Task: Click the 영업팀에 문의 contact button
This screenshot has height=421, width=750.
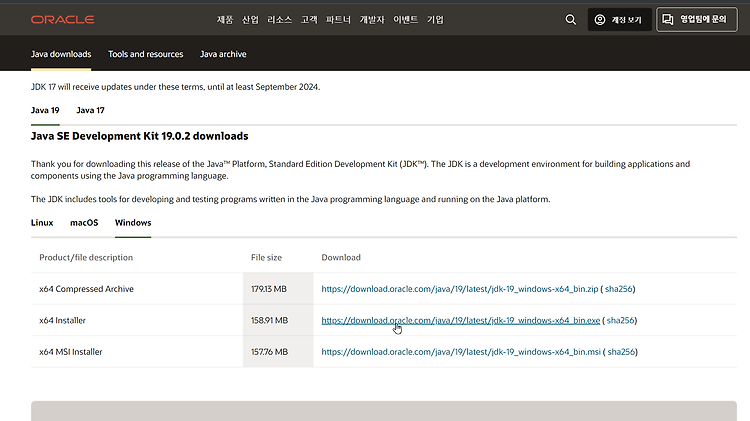Action: pyautogui.click(x=696, y=20)
